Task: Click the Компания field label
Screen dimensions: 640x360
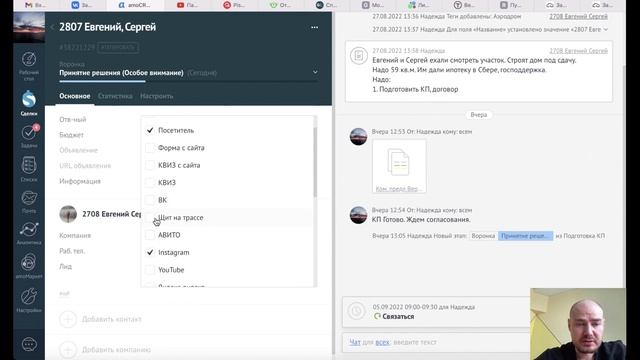Action: pyautogui.click(x=75, y=236)
